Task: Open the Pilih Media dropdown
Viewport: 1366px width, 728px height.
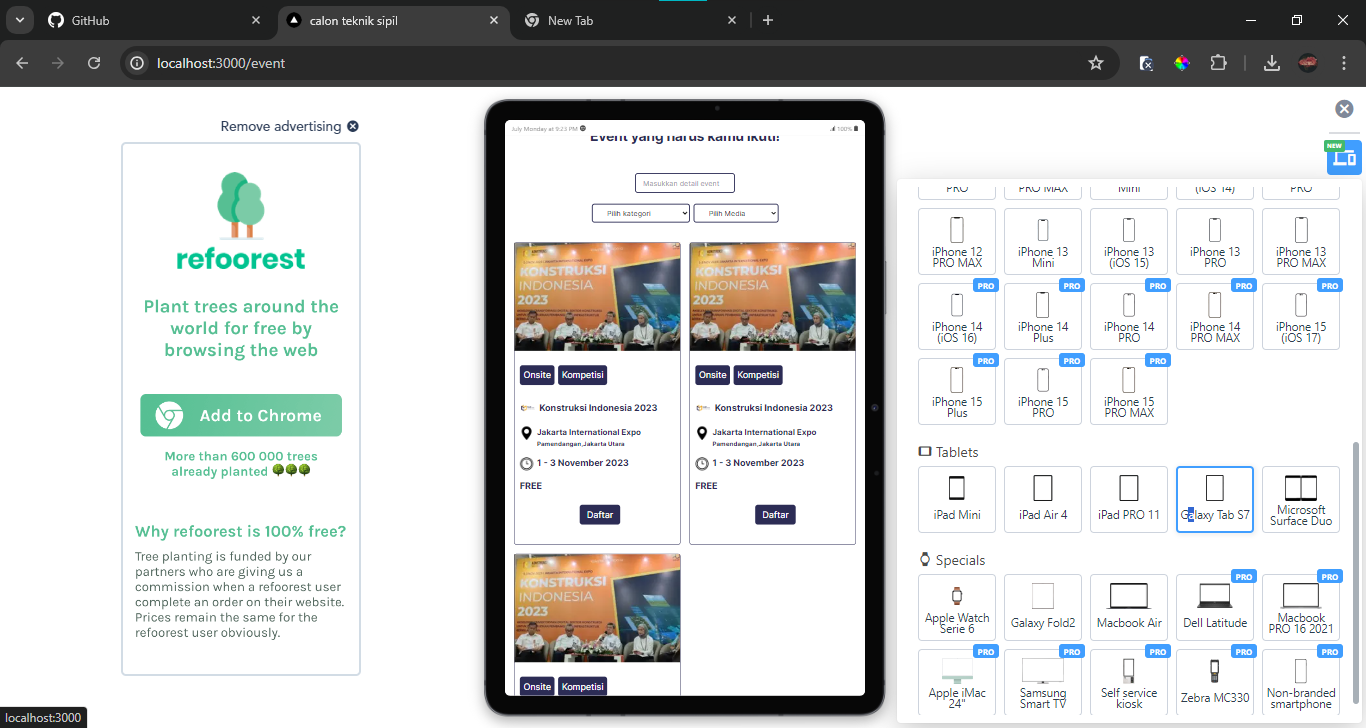Action: (736, 213)
